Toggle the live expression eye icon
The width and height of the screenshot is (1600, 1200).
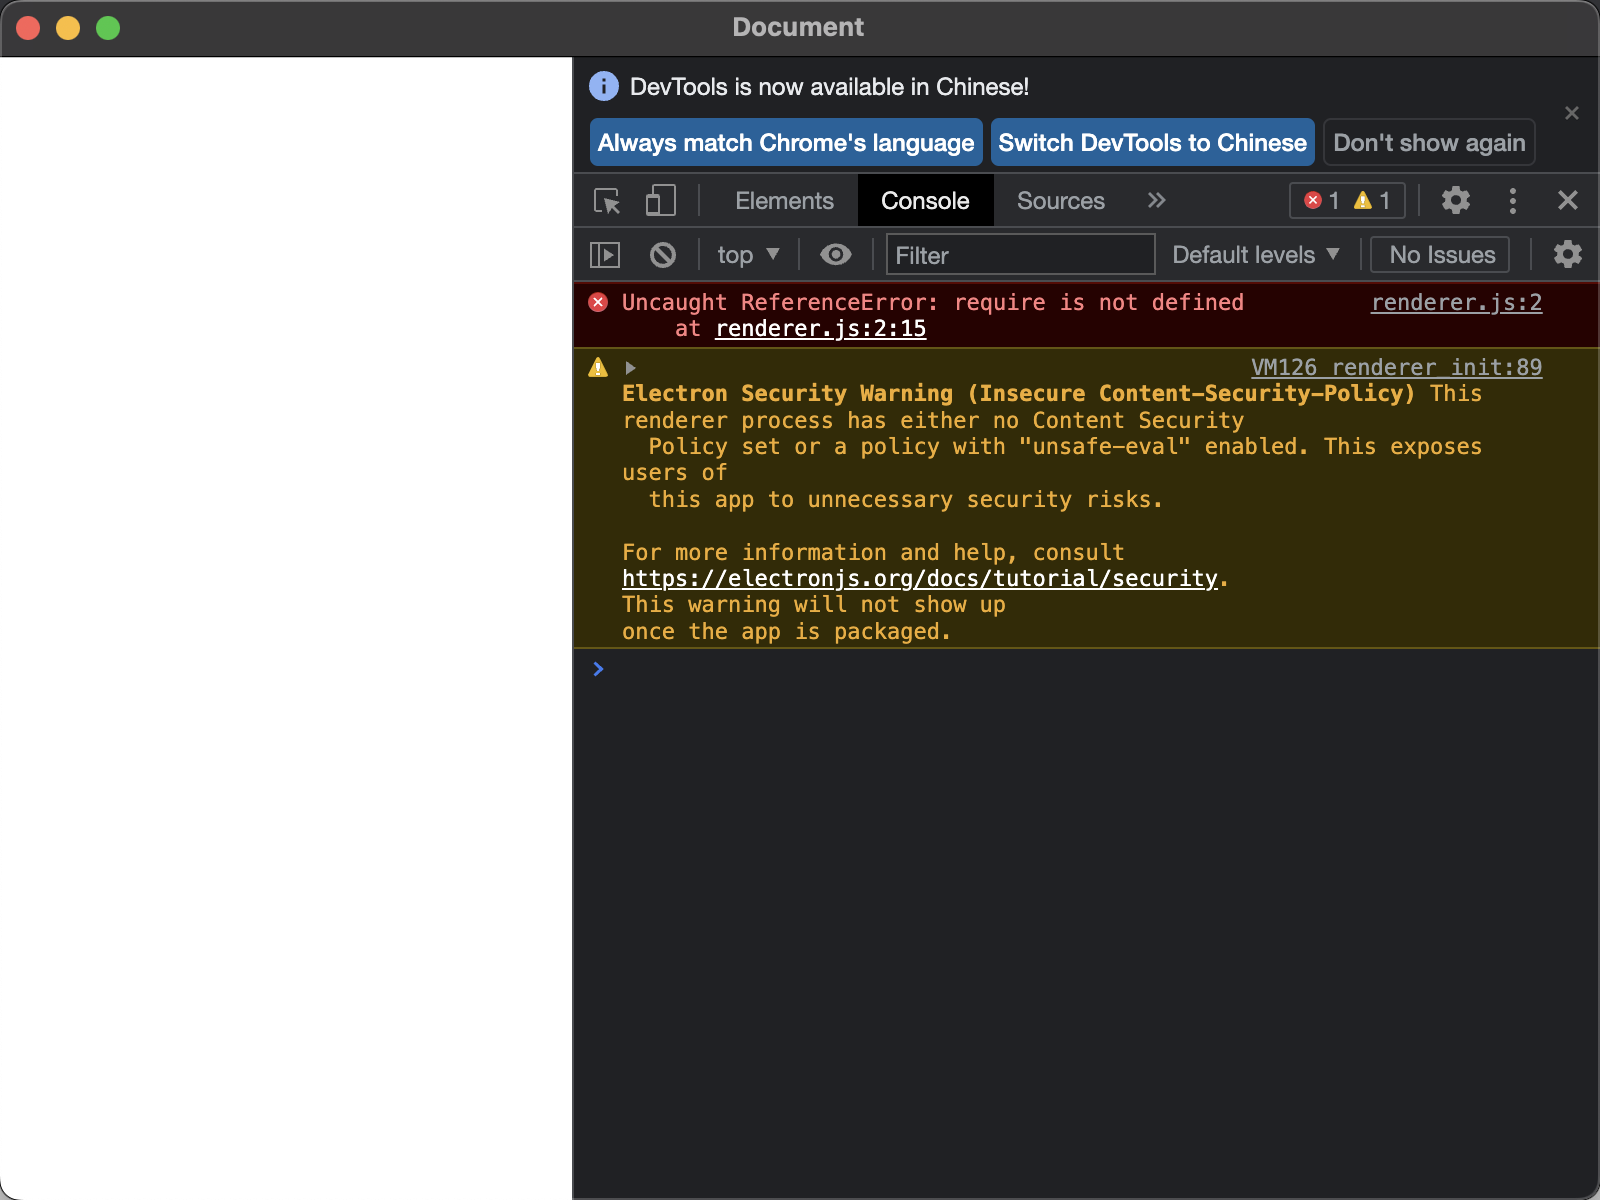pos(835,255)
